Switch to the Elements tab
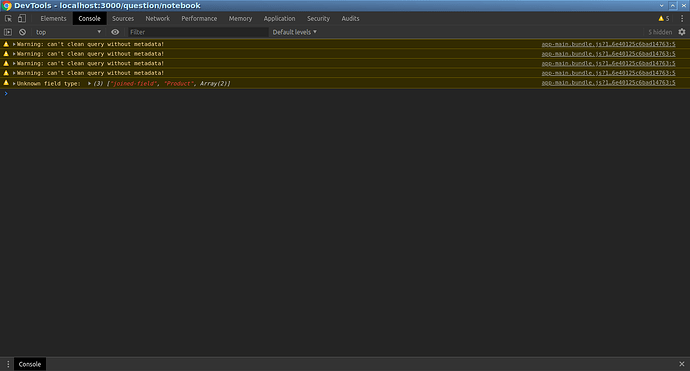This screenshot has height=371, width=690. [x=53, y=18]
